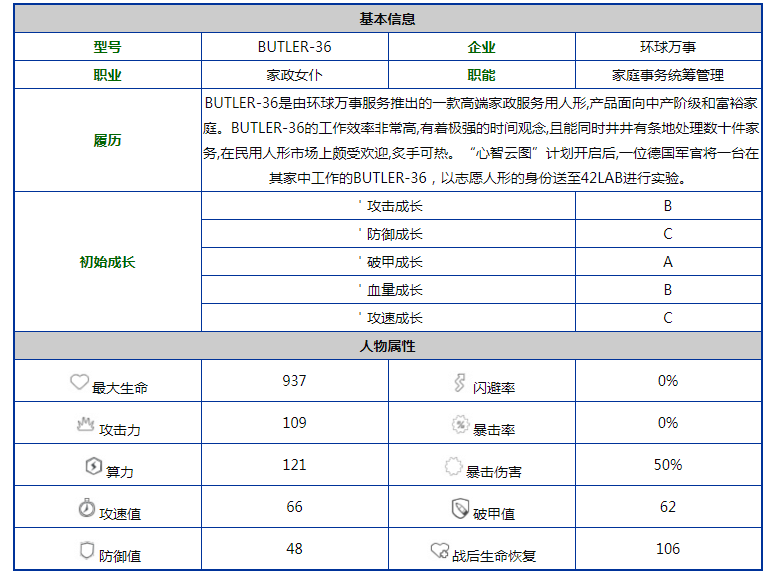Image resolution: width=776 pixels, height=575 pixels.
Task: Click the 暴击率 label text
Action: pyautogui.click(x=494, y=430)
